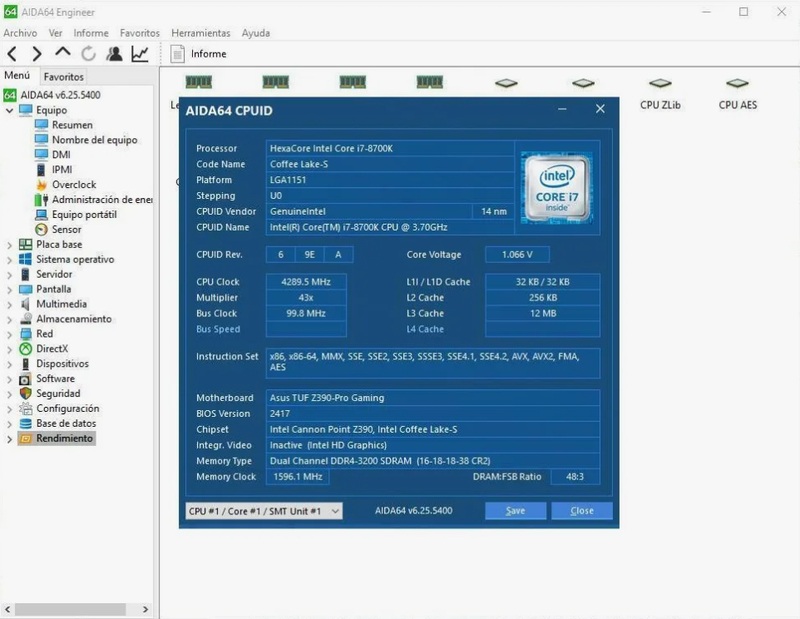This screenshot has width=800, height=619.
Task: Open the Resumen computer icon
Action: pyautogui.click(x=41, y=125)
